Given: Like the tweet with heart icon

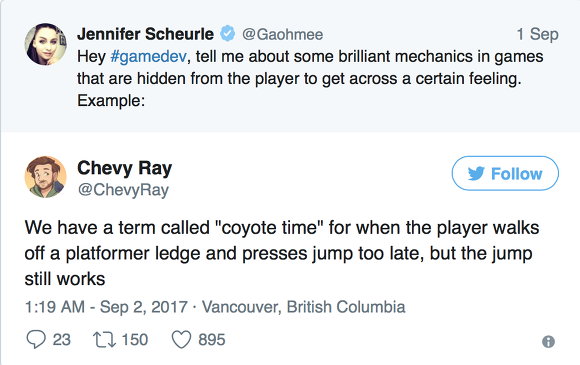Looking at the screenshot, I should 182,339.
